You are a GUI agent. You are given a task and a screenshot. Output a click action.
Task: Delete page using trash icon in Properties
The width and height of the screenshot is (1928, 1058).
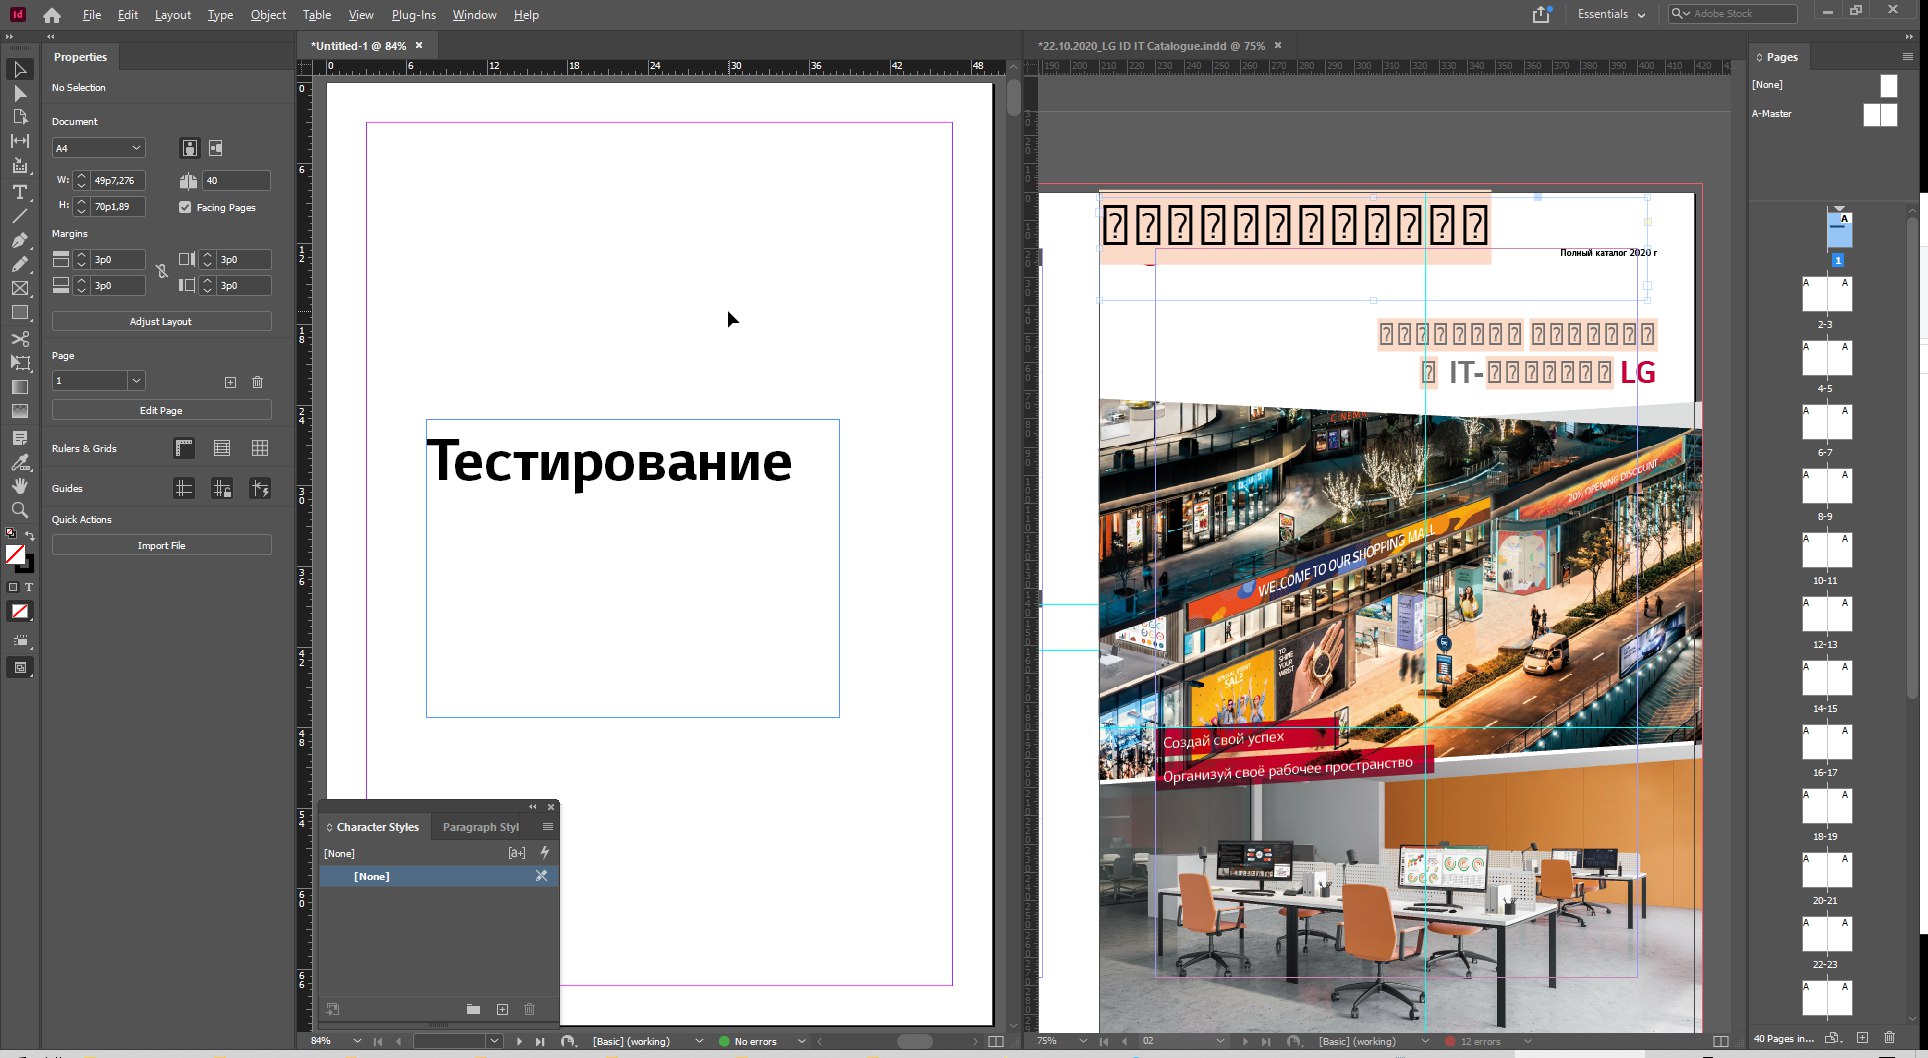[257, 382]
